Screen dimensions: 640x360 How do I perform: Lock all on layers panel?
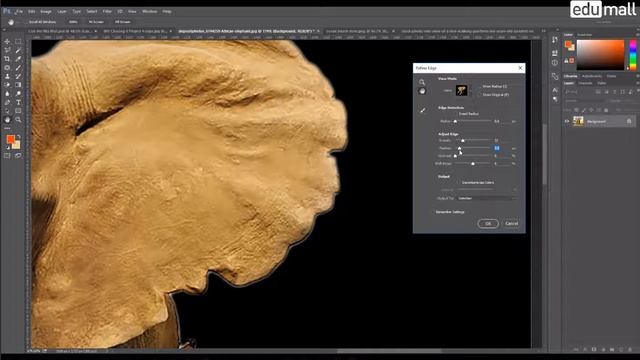(606, 110)
